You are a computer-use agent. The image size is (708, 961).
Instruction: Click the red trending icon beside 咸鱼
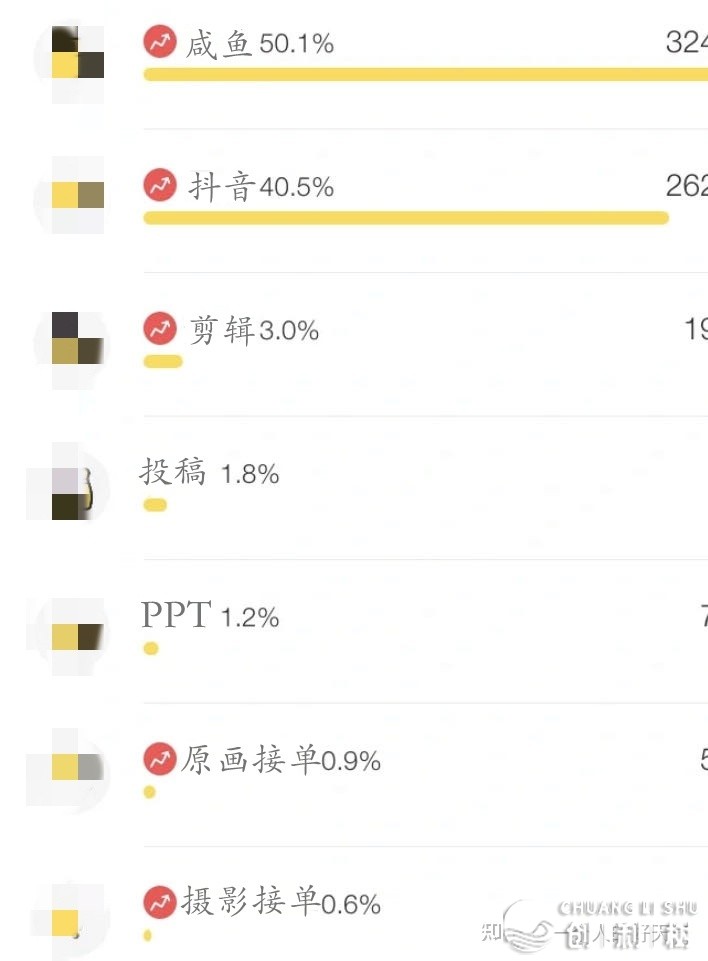click(160, 41)
